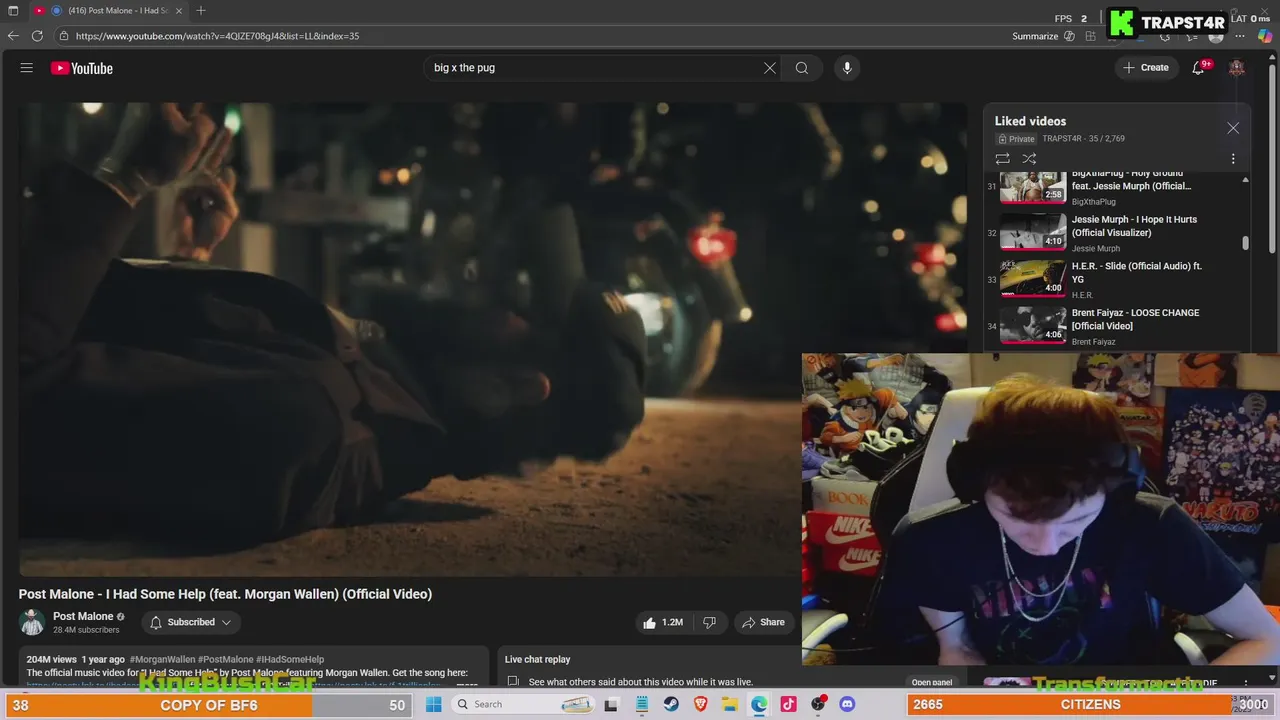Viewport: 1280px width, 720px height.
Task: Open the YouTube hamburger guide menu
Action: pyautogui.click(x=27, y=68)
